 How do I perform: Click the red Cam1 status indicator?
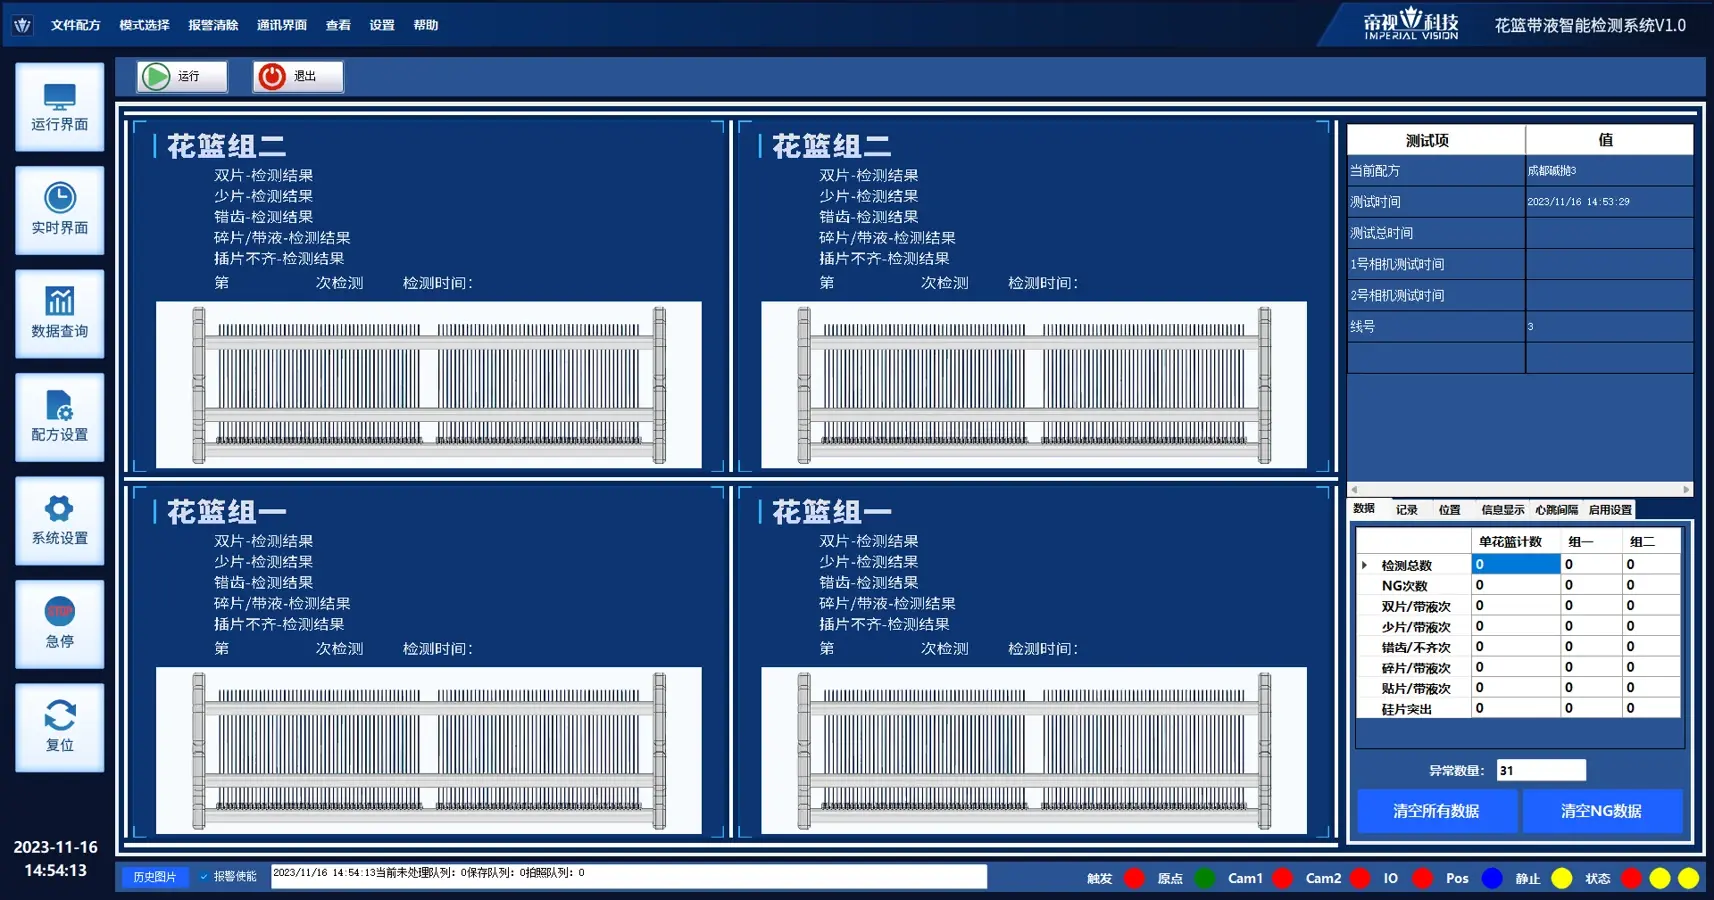click(x=1283, y=878)
